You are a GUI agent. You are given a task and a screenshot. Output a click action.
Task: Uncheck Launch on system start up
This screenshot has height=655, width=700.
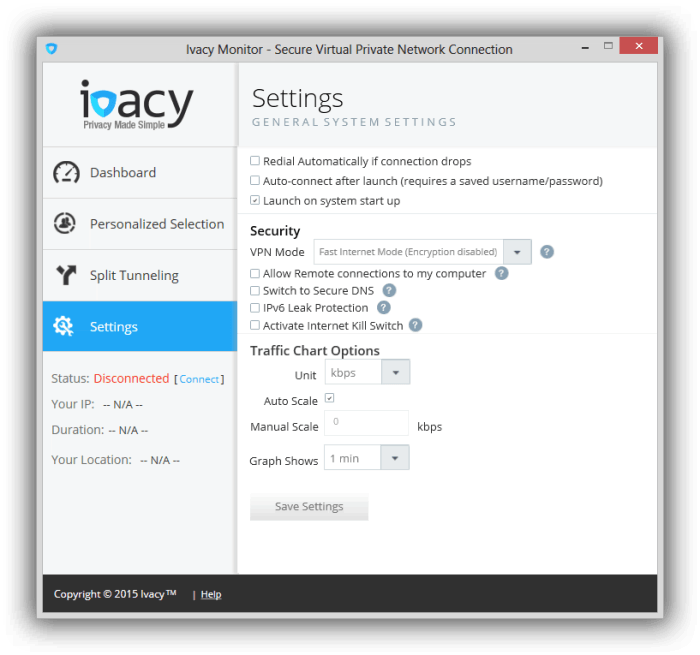(255, 200)
